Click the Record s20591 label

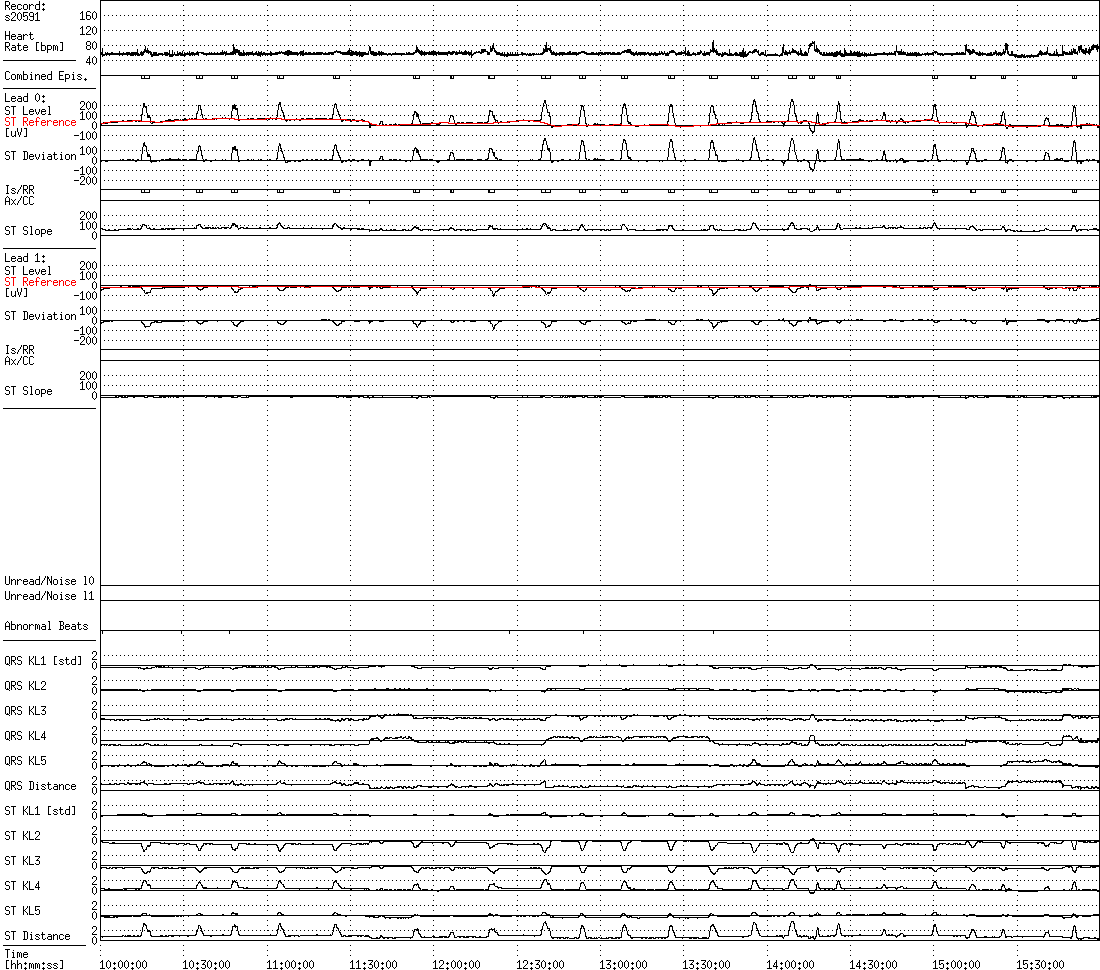coord(25,11)
